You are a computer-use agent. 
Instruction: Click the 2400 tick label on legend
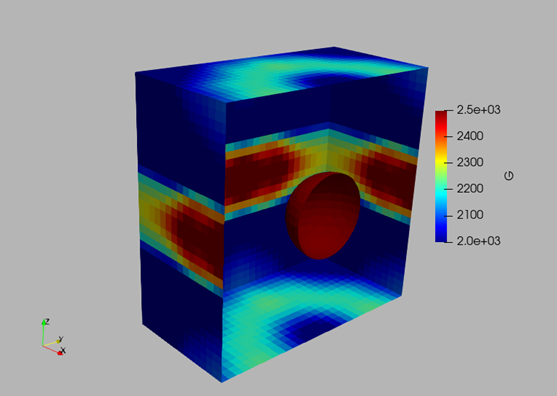[x=470, y=136]
